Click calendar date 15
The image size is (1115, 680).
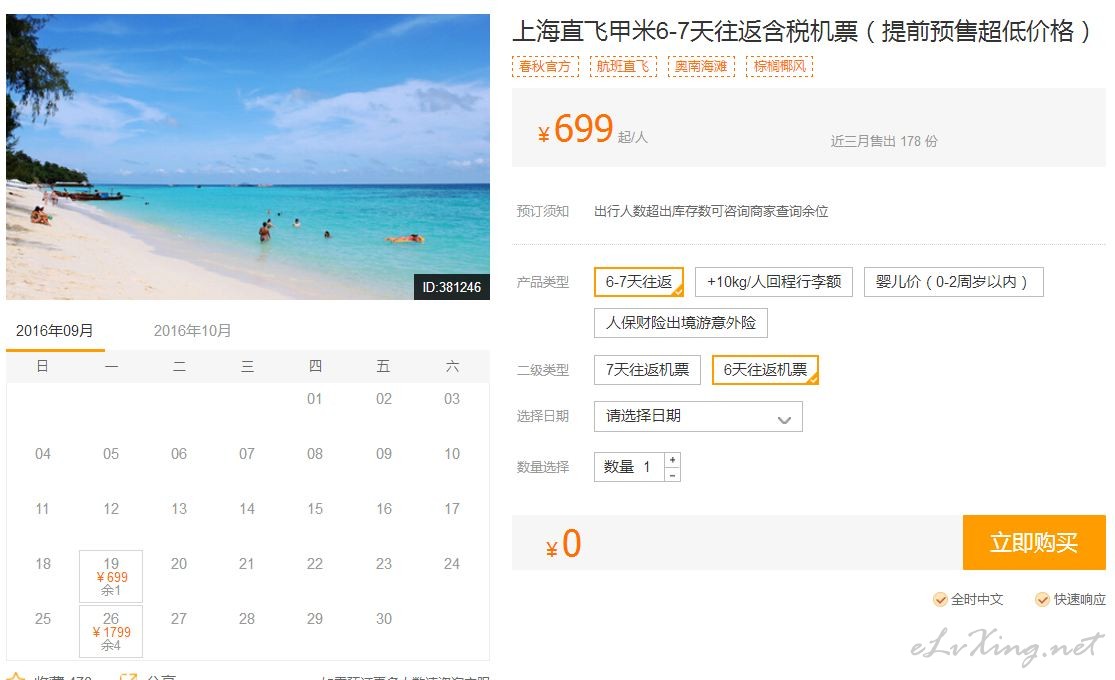click(x=315, y=509)
